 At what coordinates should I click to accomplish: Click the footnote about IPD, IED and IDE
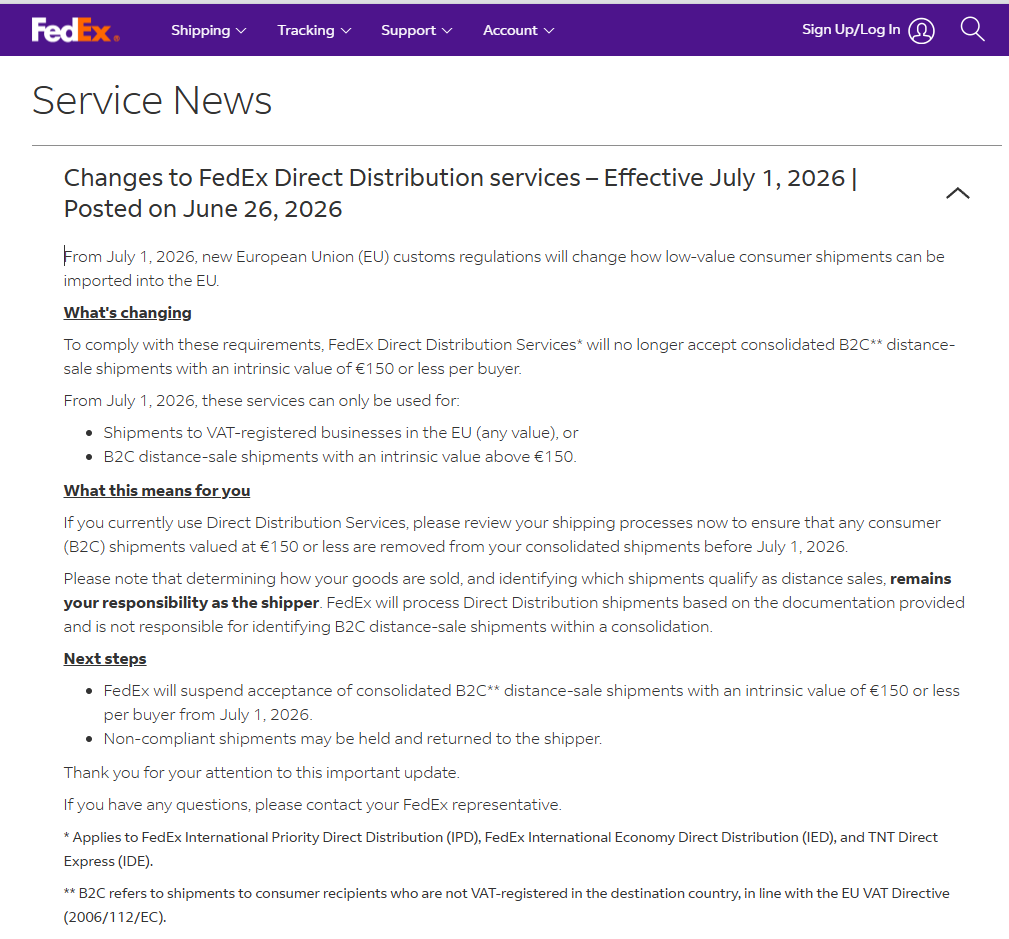(x=501, y=849)
